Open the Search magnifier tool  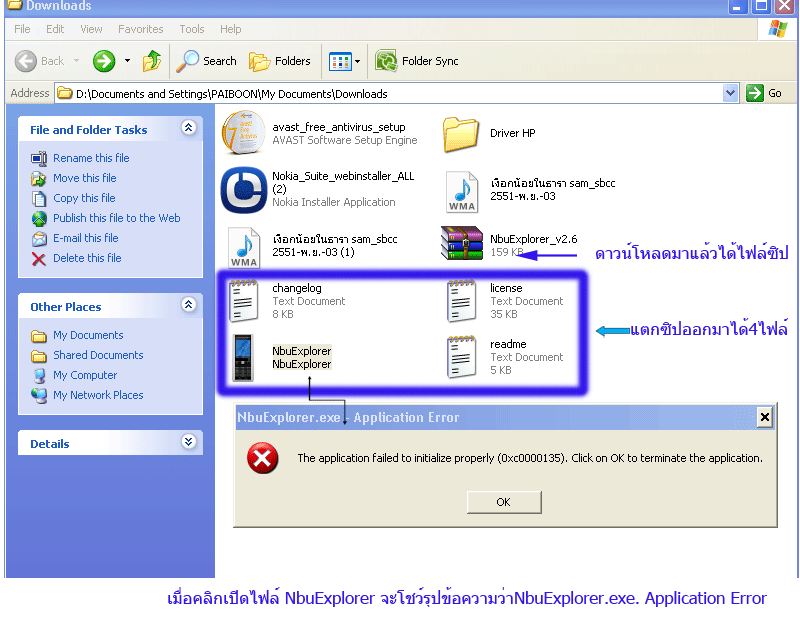point(207,61)
